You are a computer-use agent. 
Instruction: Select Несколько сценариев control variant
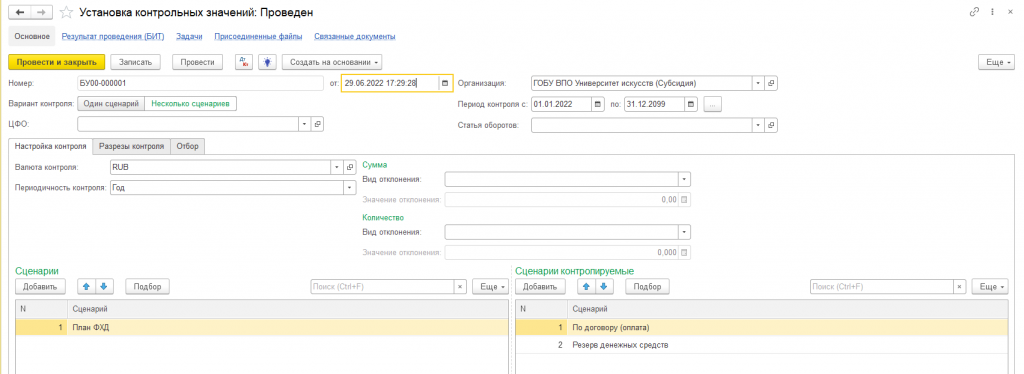click(190, 104)
